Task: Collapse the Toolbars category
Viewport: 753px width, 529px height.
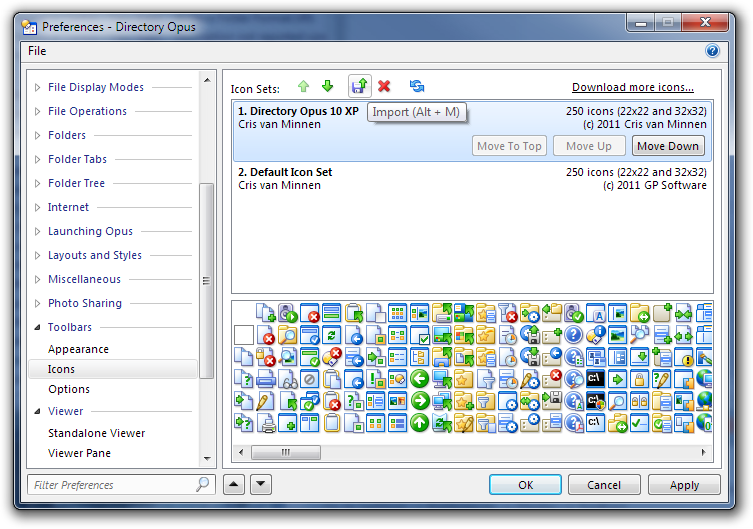Action: [37, 327]
